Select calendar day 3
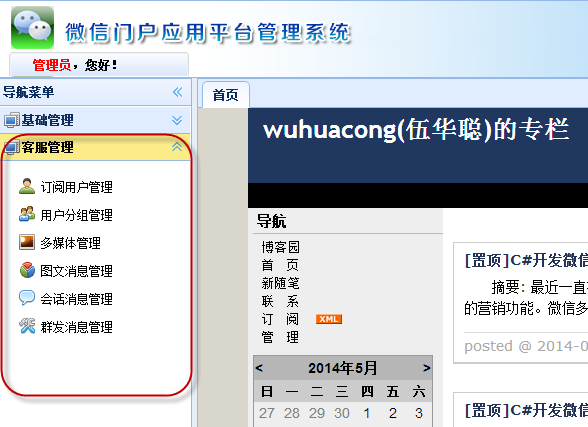The width and height of the screenshot is (588, 427). point(419,413)
